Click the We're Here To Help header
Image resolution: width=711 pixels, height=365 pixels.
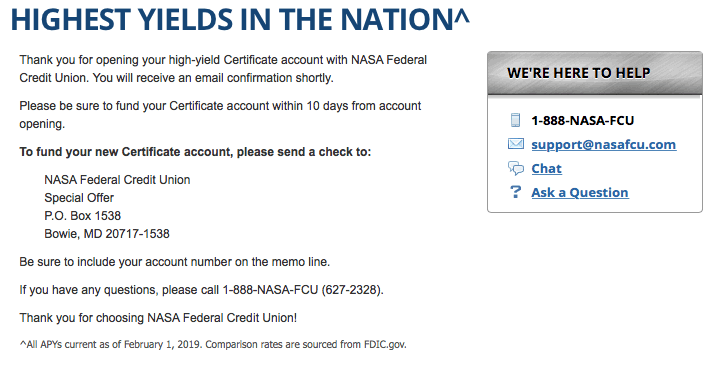pyautogui.click(x=579, y=73)
